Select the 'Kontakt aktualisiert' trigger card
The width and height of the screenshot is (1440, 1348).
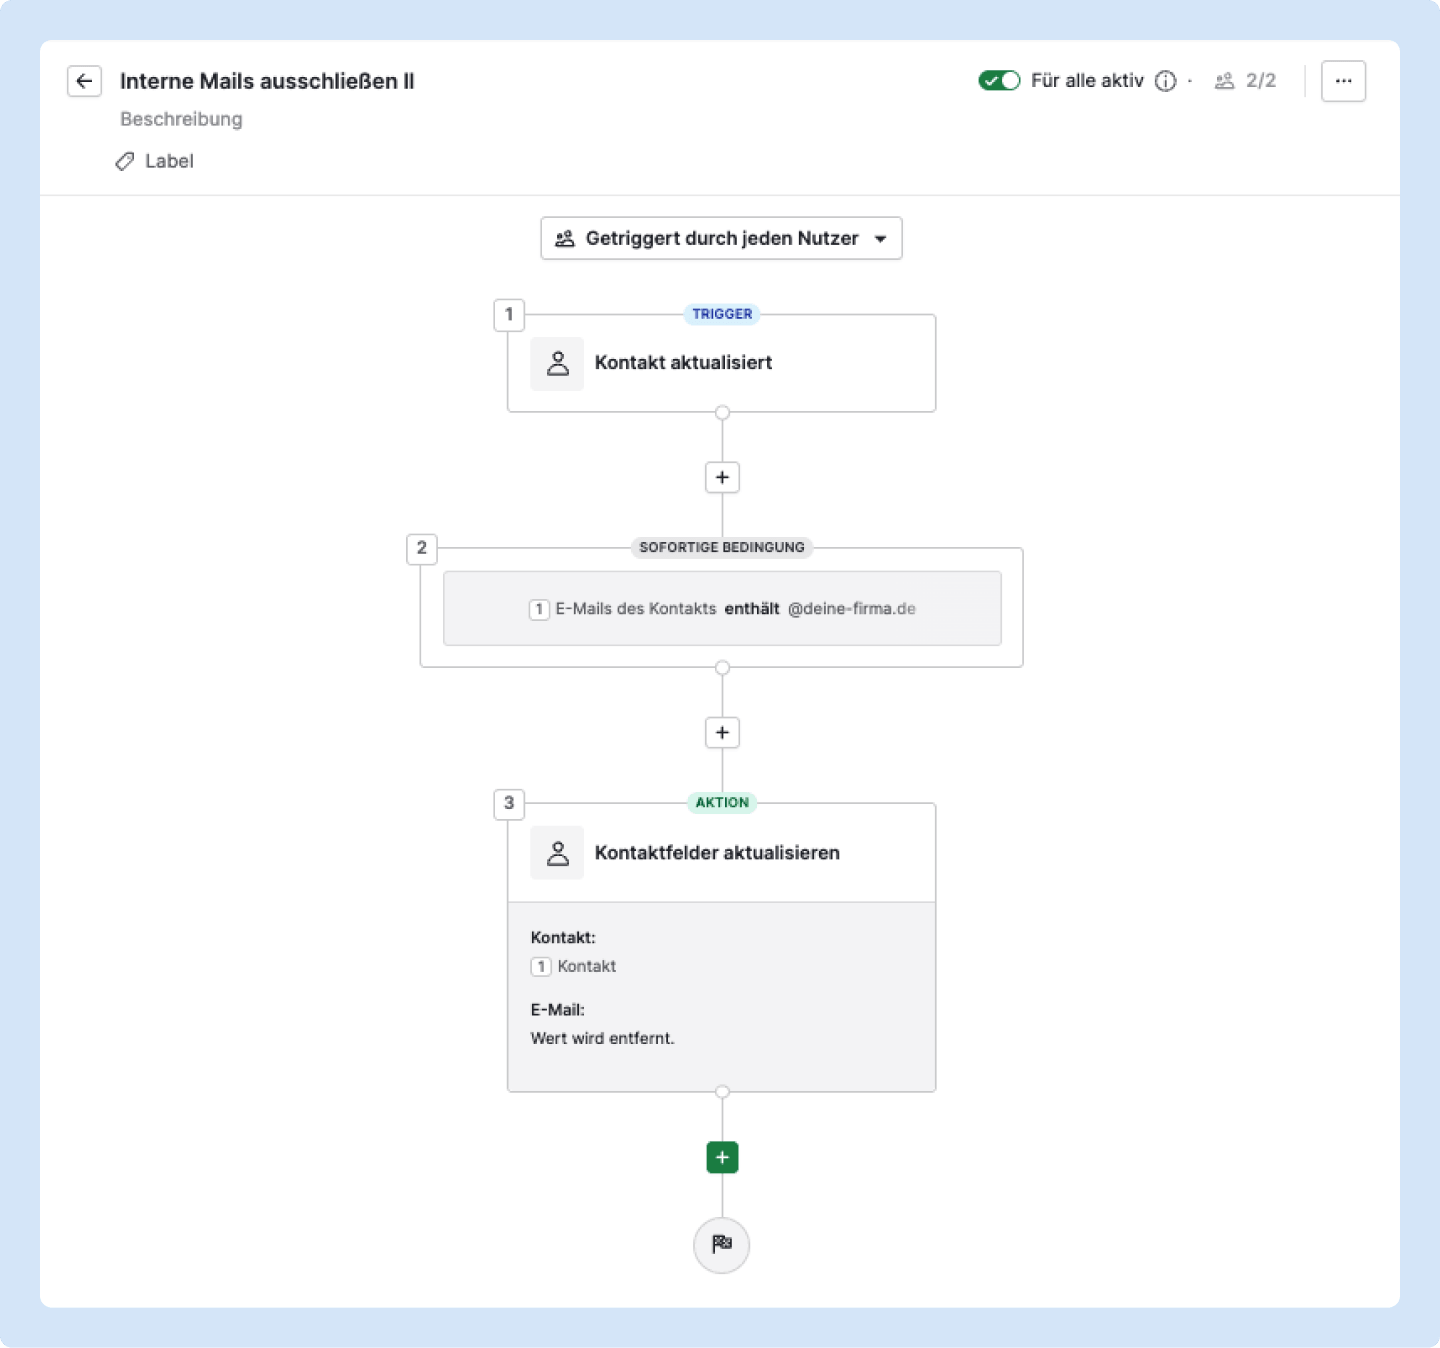(721, 363)
